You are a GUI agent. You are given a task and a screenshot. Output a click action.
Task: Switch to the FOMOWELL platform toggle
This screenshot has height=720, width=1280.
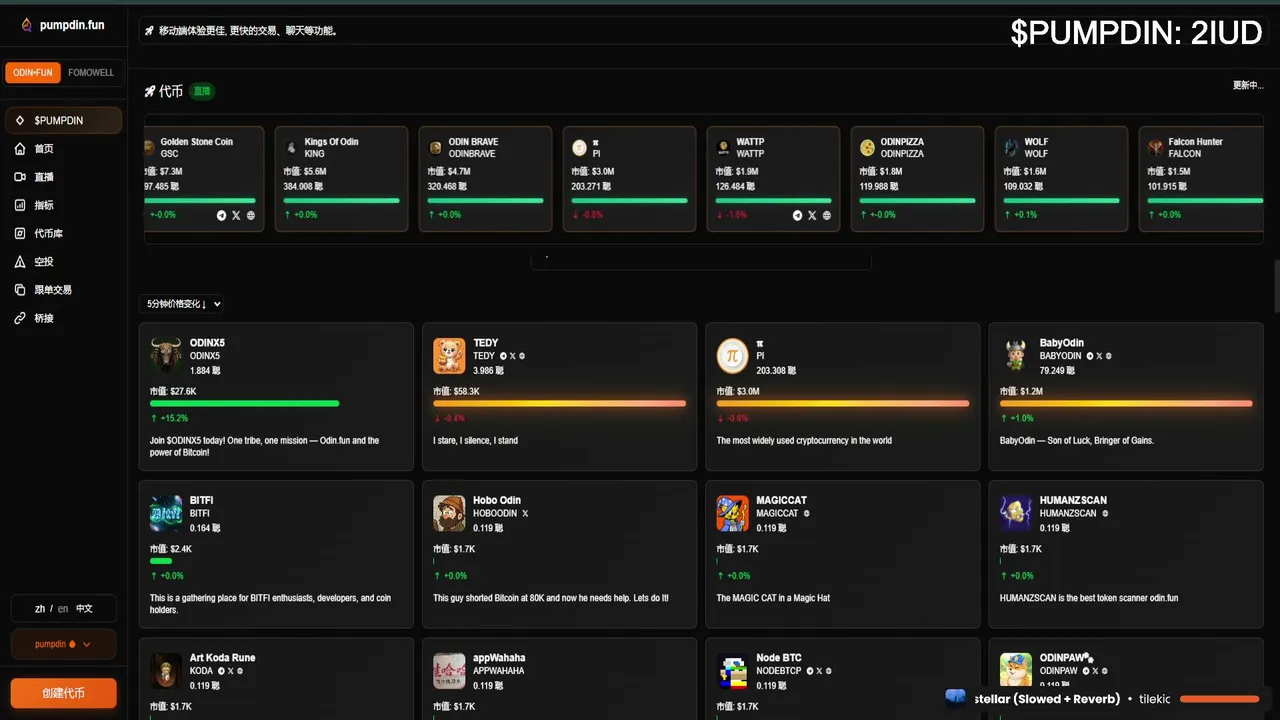point(91,73)
